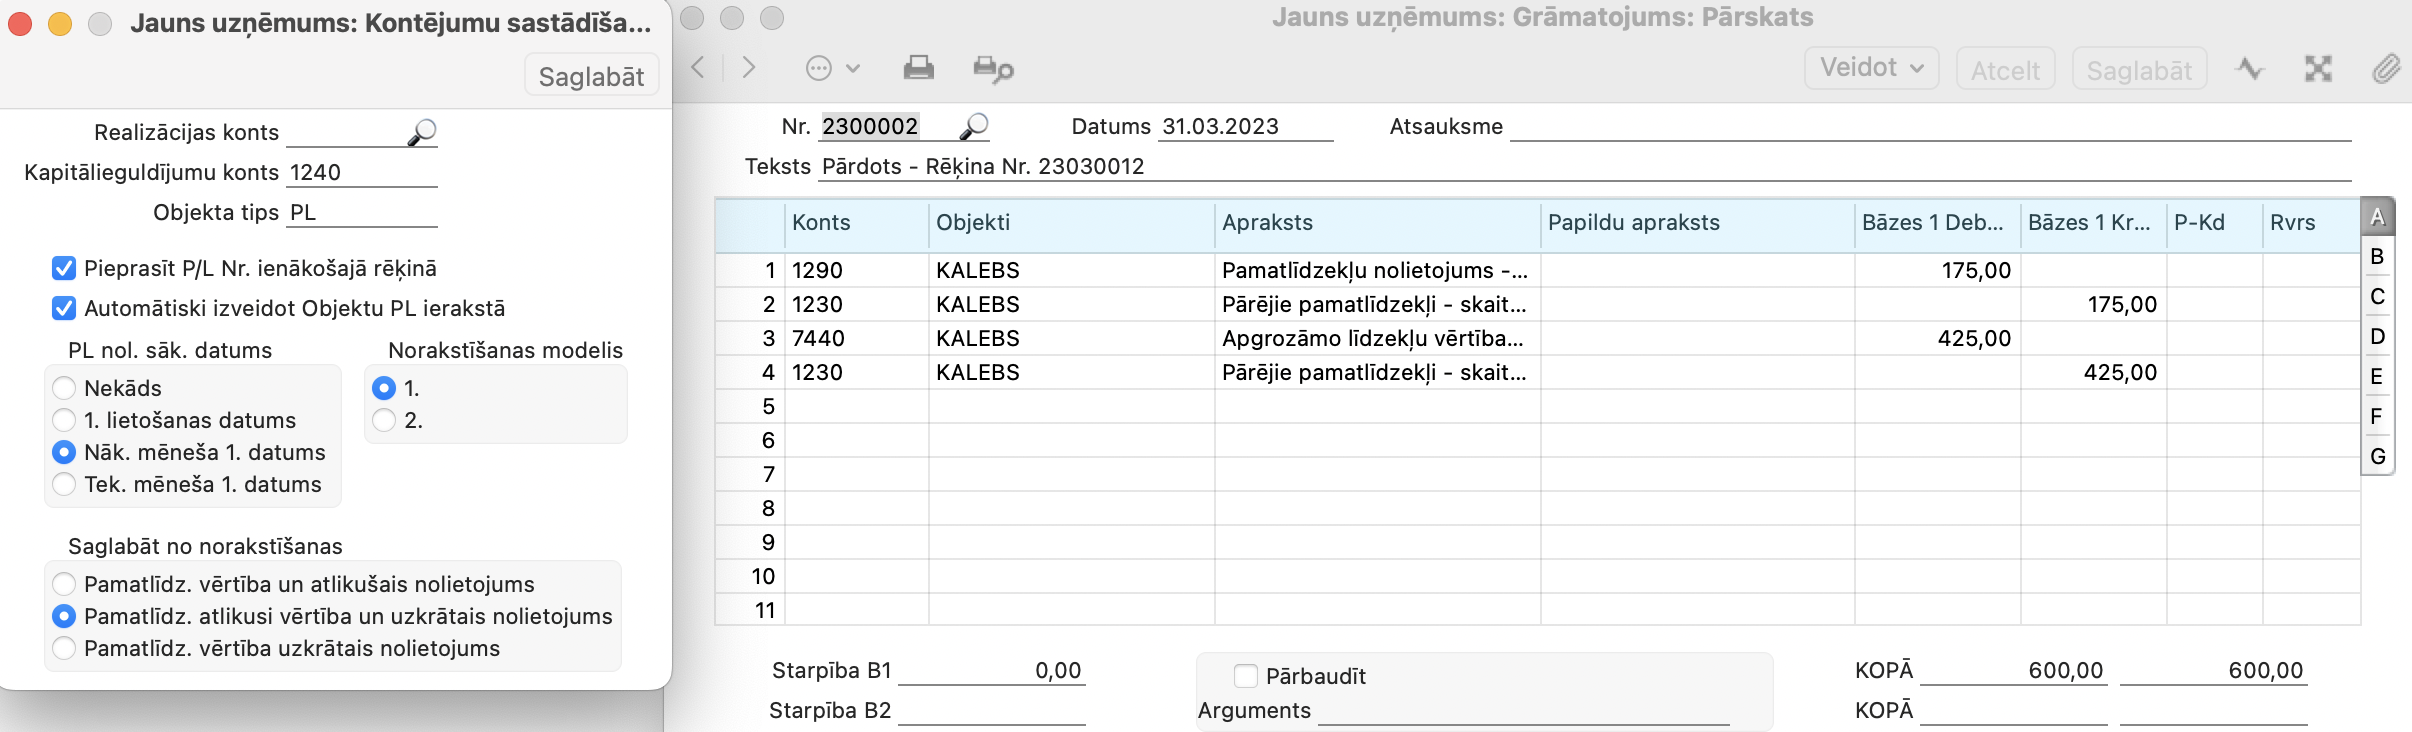
Task: Choose Norakstīšanas modelis option 2
Action: 384,420
